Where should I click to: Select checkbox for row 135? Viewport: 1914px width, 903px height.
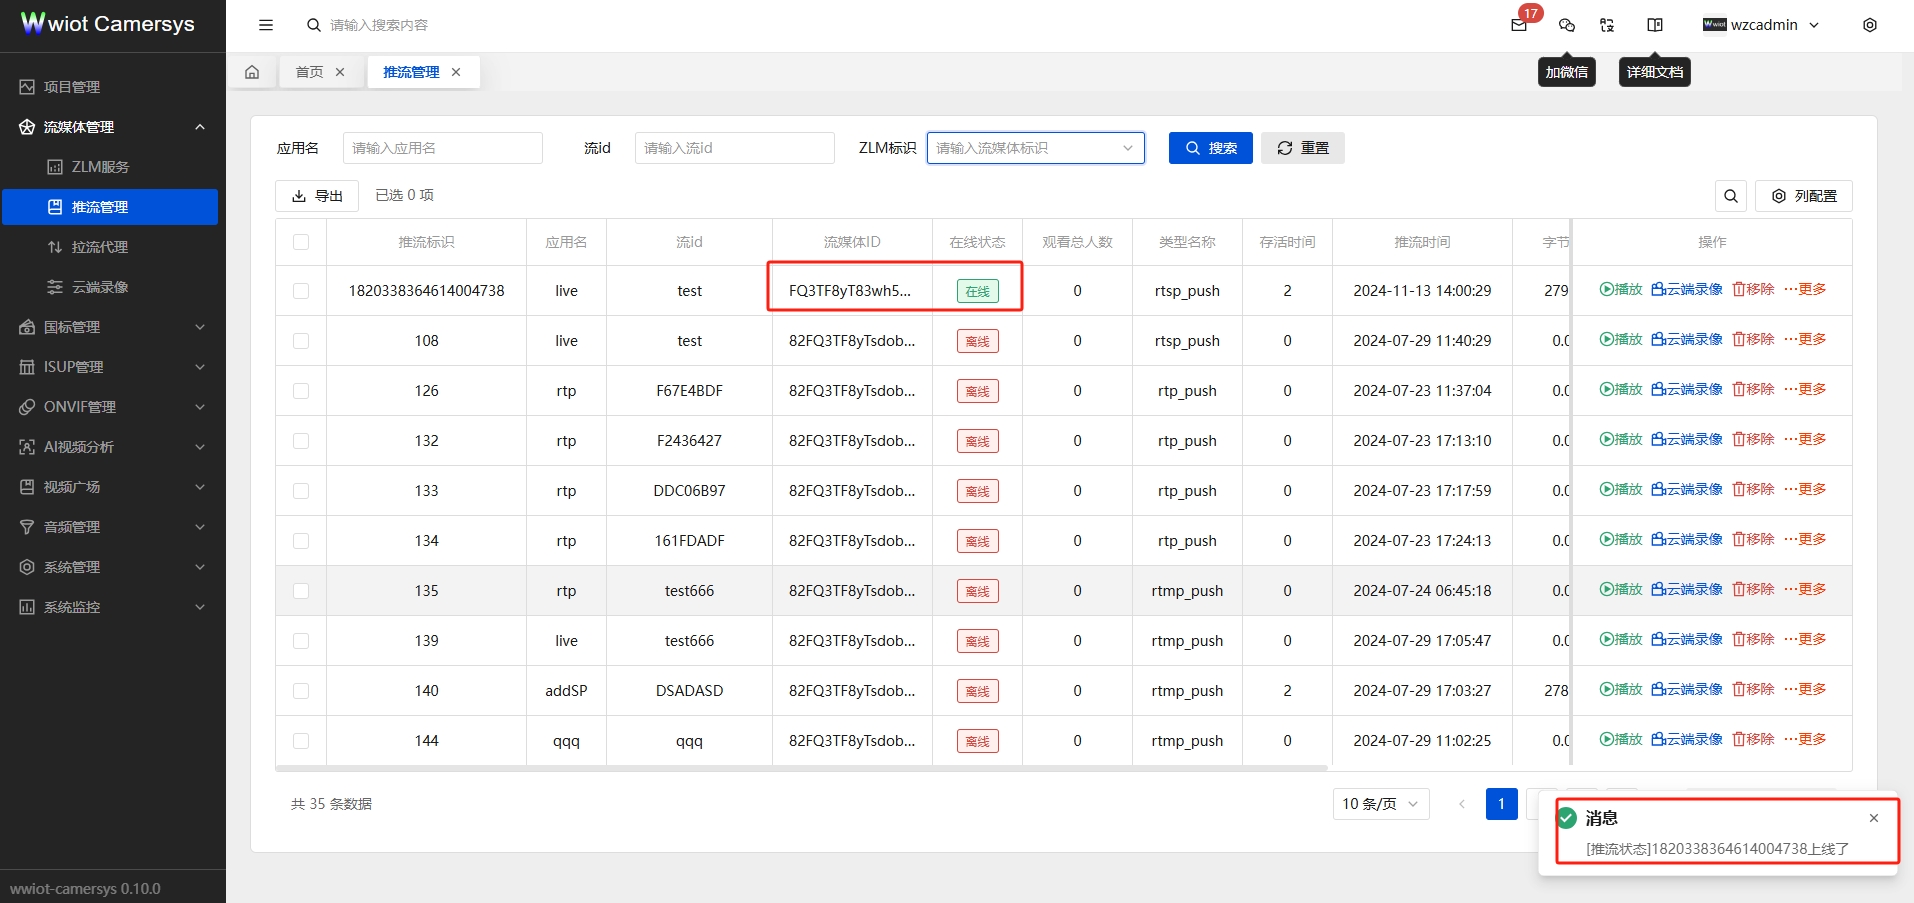pos(301,591)
